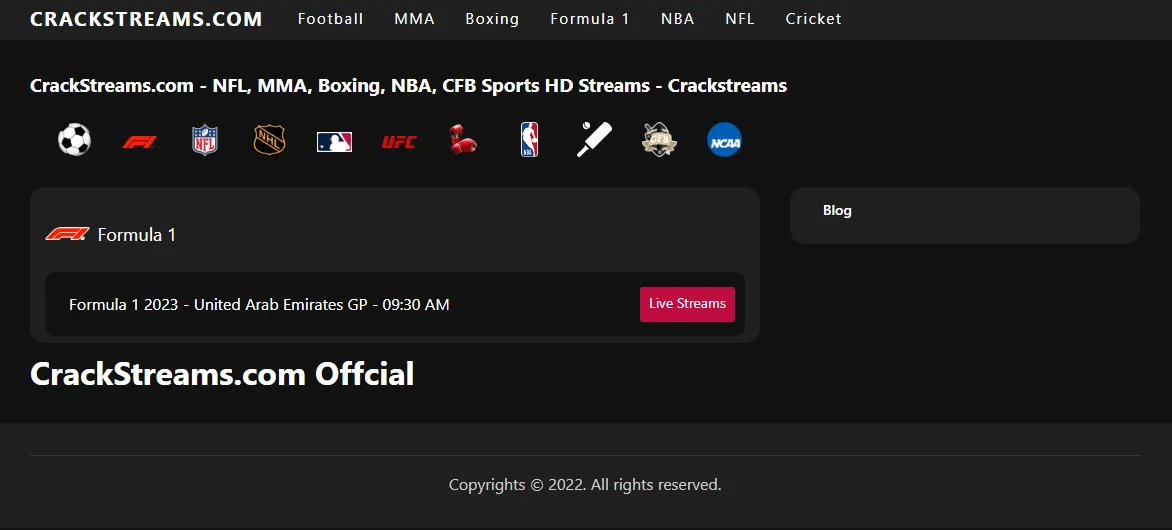Click the blue NCAA logo icon
Viewport: 1172px width, 530px height.
point(724,141)
